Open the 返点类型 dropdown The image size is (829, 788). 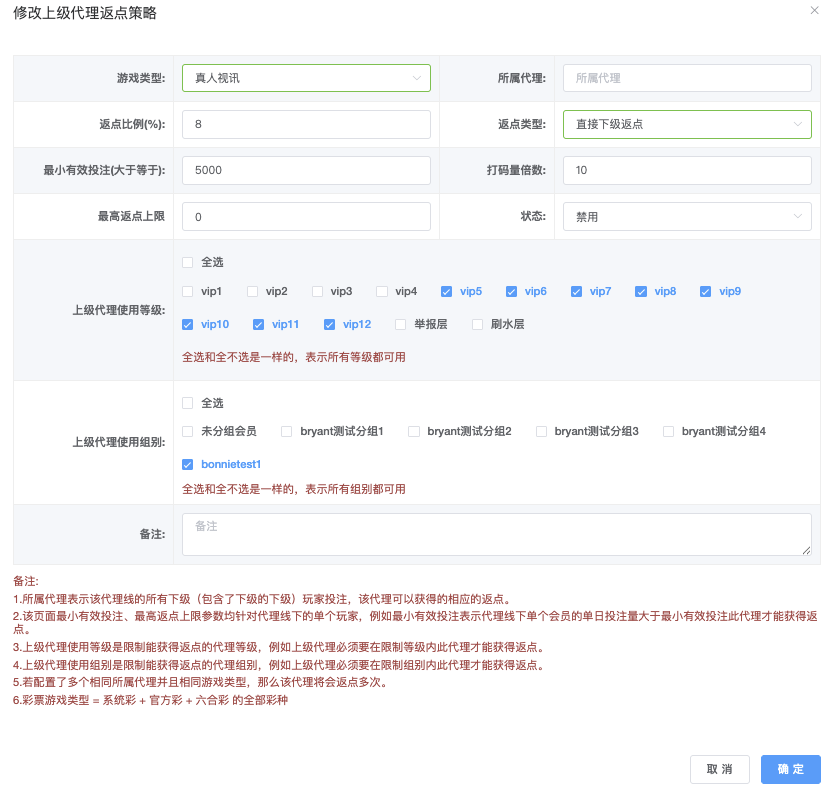[x=686, y=124]
